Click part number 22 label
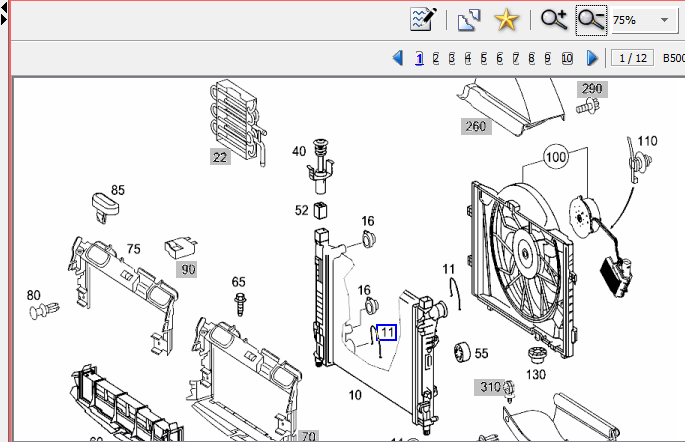685x444 pixels. pyautogui.click(x=220, y=156)
